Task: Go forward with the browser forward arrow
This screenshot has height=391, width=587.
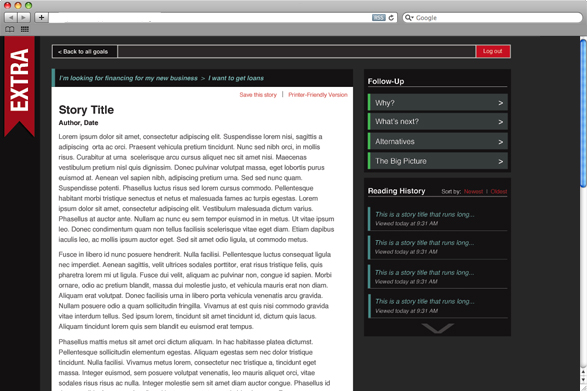Action: pos(23,17)
